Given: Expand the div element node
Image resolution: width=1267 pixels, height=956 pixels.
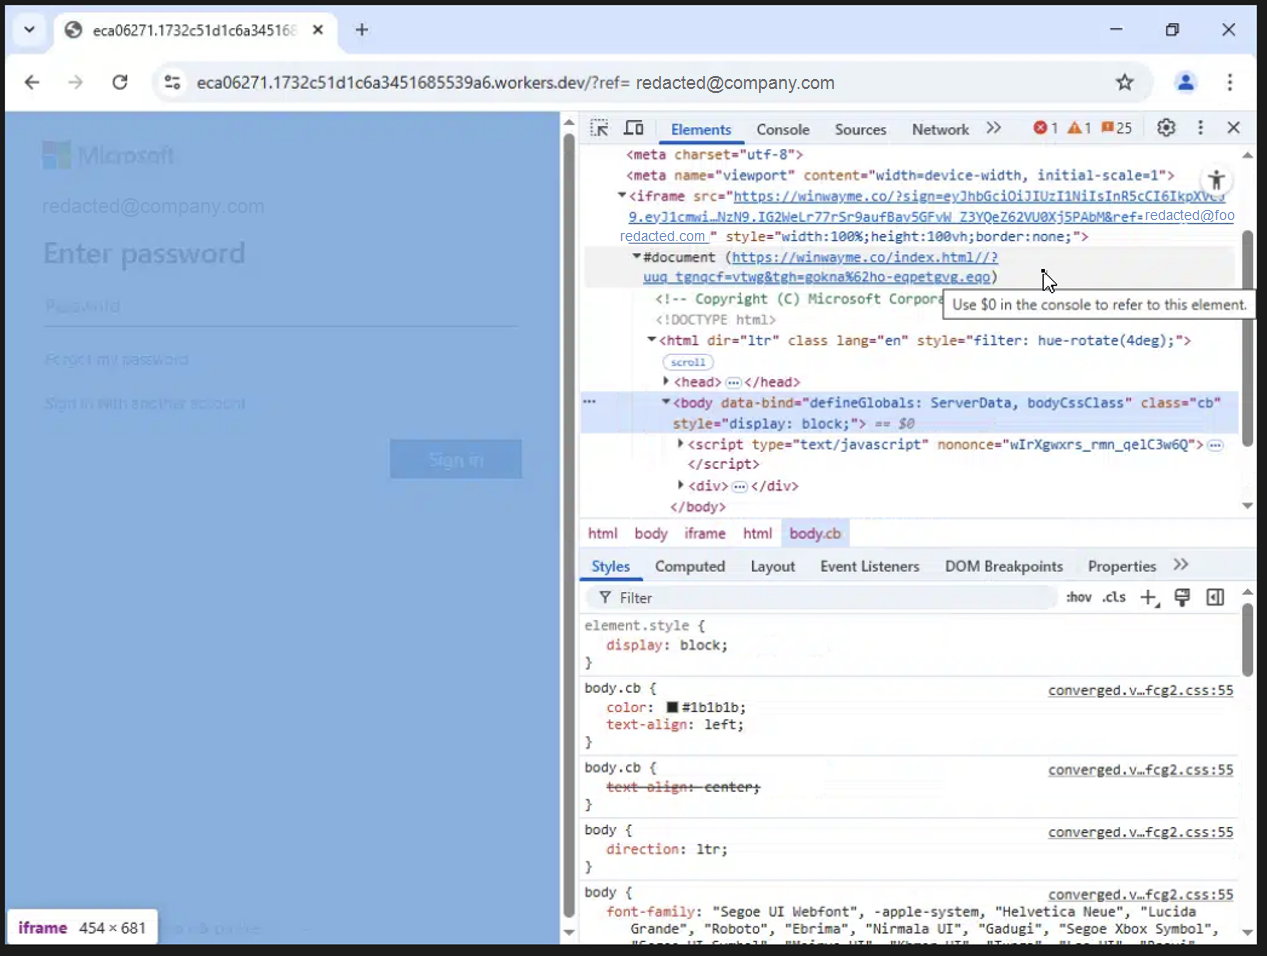Looking at the screenshot, I should [x=681, y=485].
